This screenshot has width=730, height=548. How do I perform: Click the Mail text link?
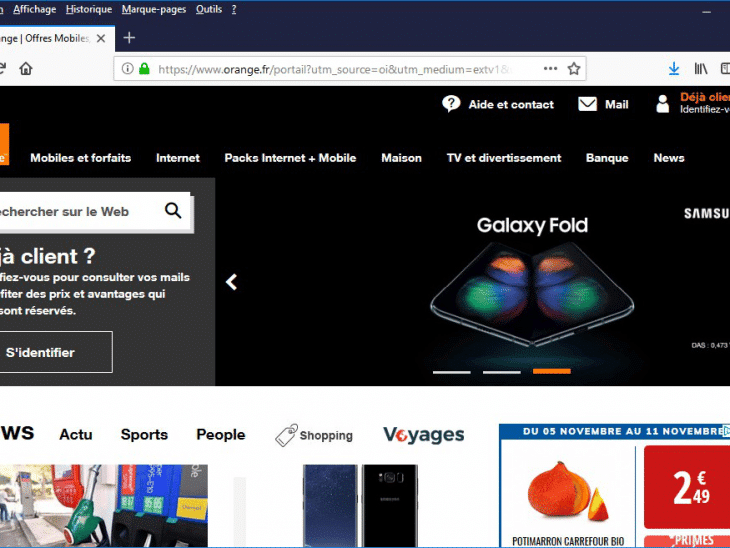(616, 104)
